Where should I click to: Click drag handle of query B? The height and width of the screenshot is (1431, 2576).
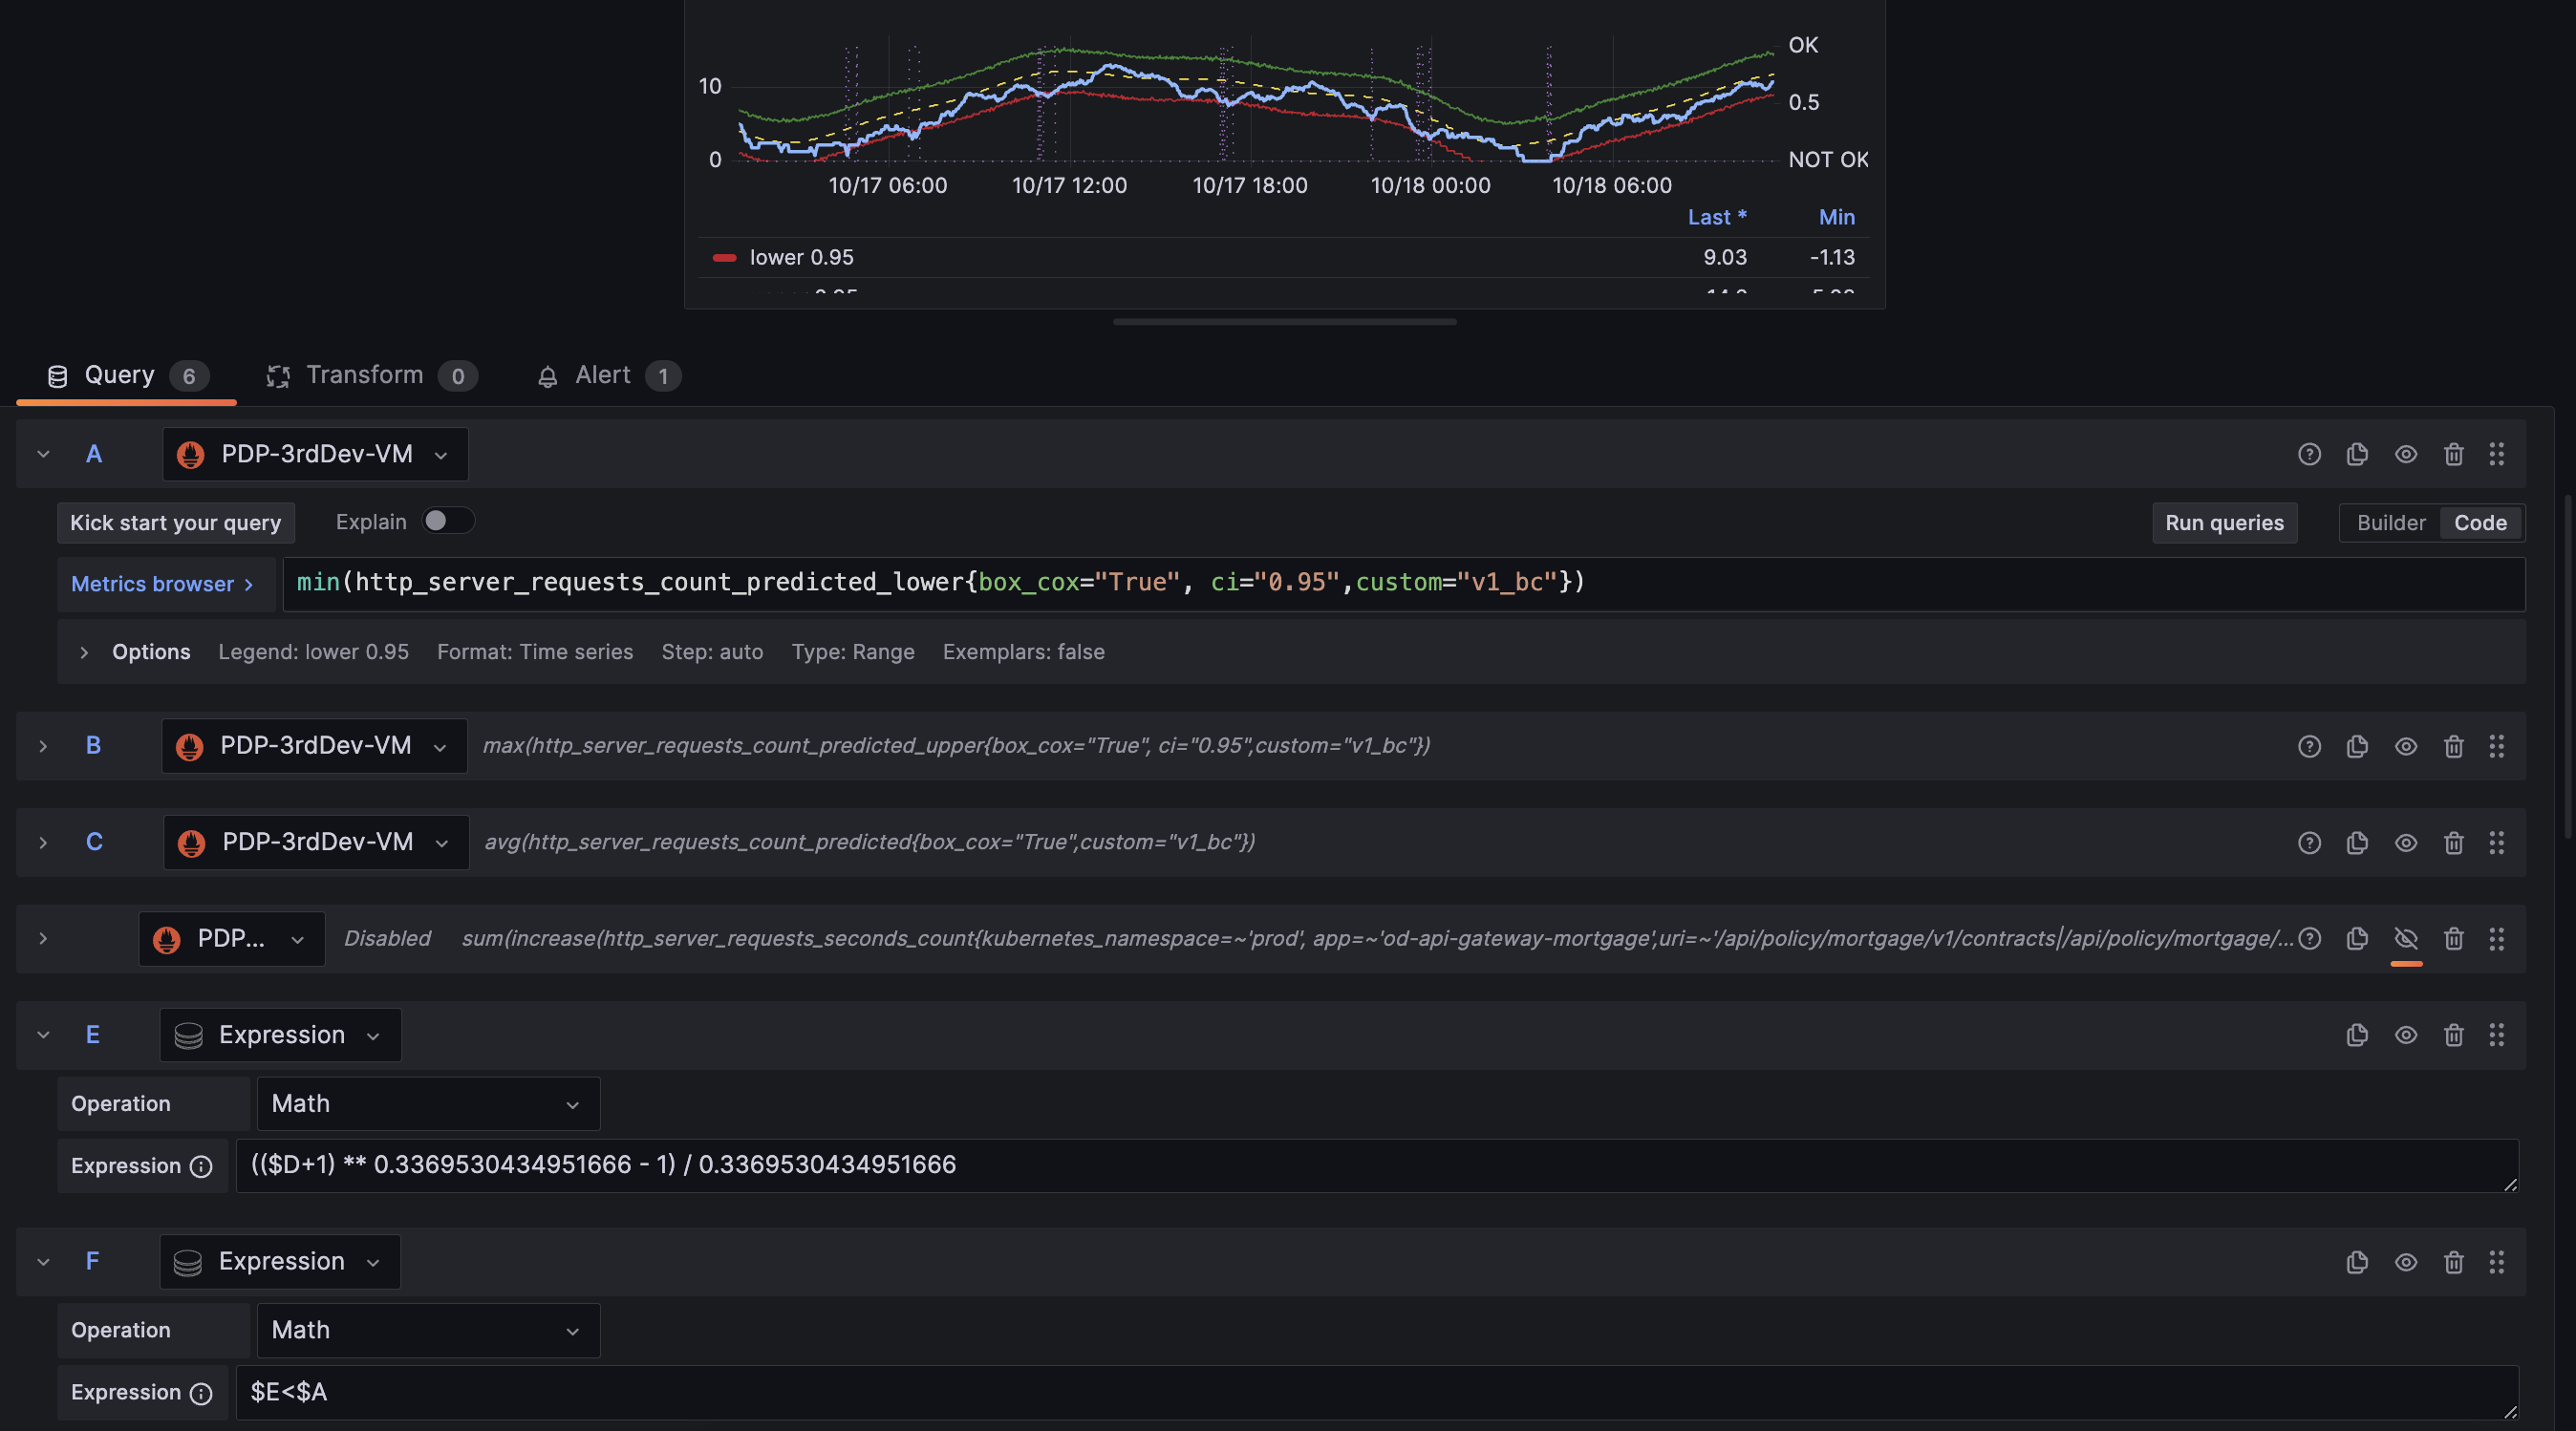2497,746
